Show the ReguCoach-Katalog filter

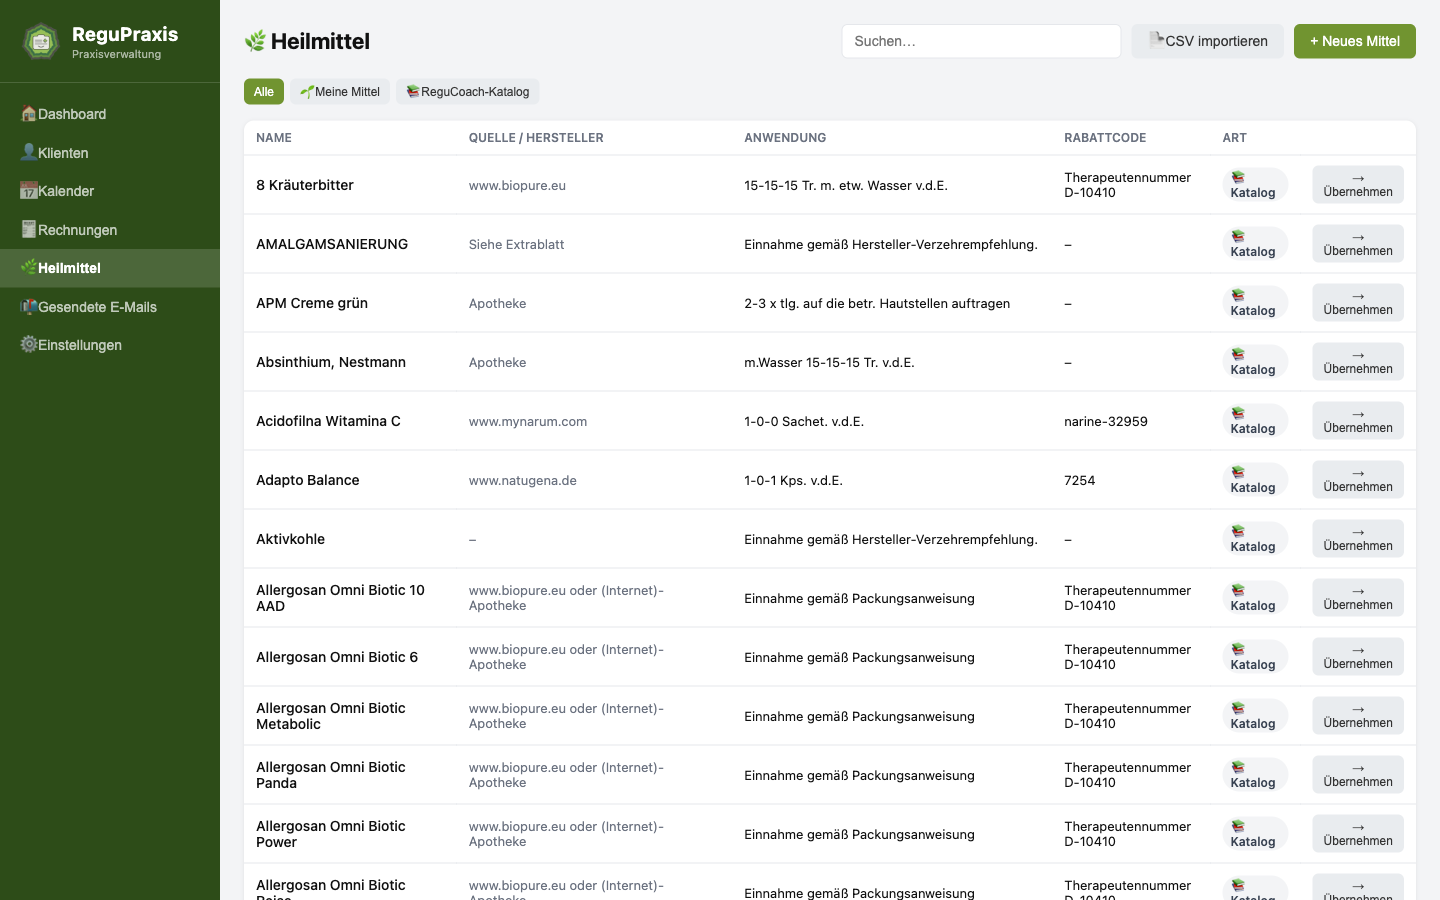coord(468,91)
